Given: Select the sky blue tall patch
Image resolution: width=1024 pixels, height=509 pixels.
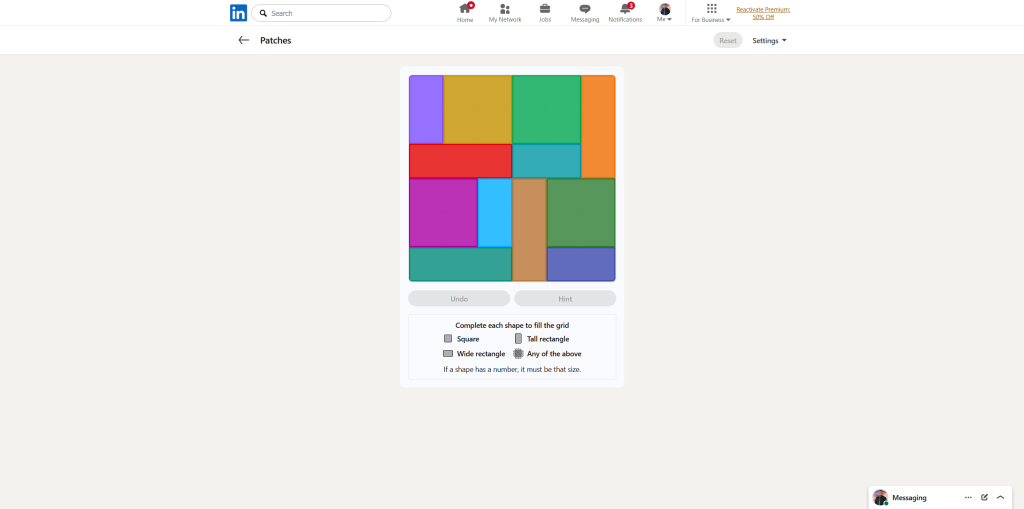Looking at the screenshot, I should click(x=495, y=212).
